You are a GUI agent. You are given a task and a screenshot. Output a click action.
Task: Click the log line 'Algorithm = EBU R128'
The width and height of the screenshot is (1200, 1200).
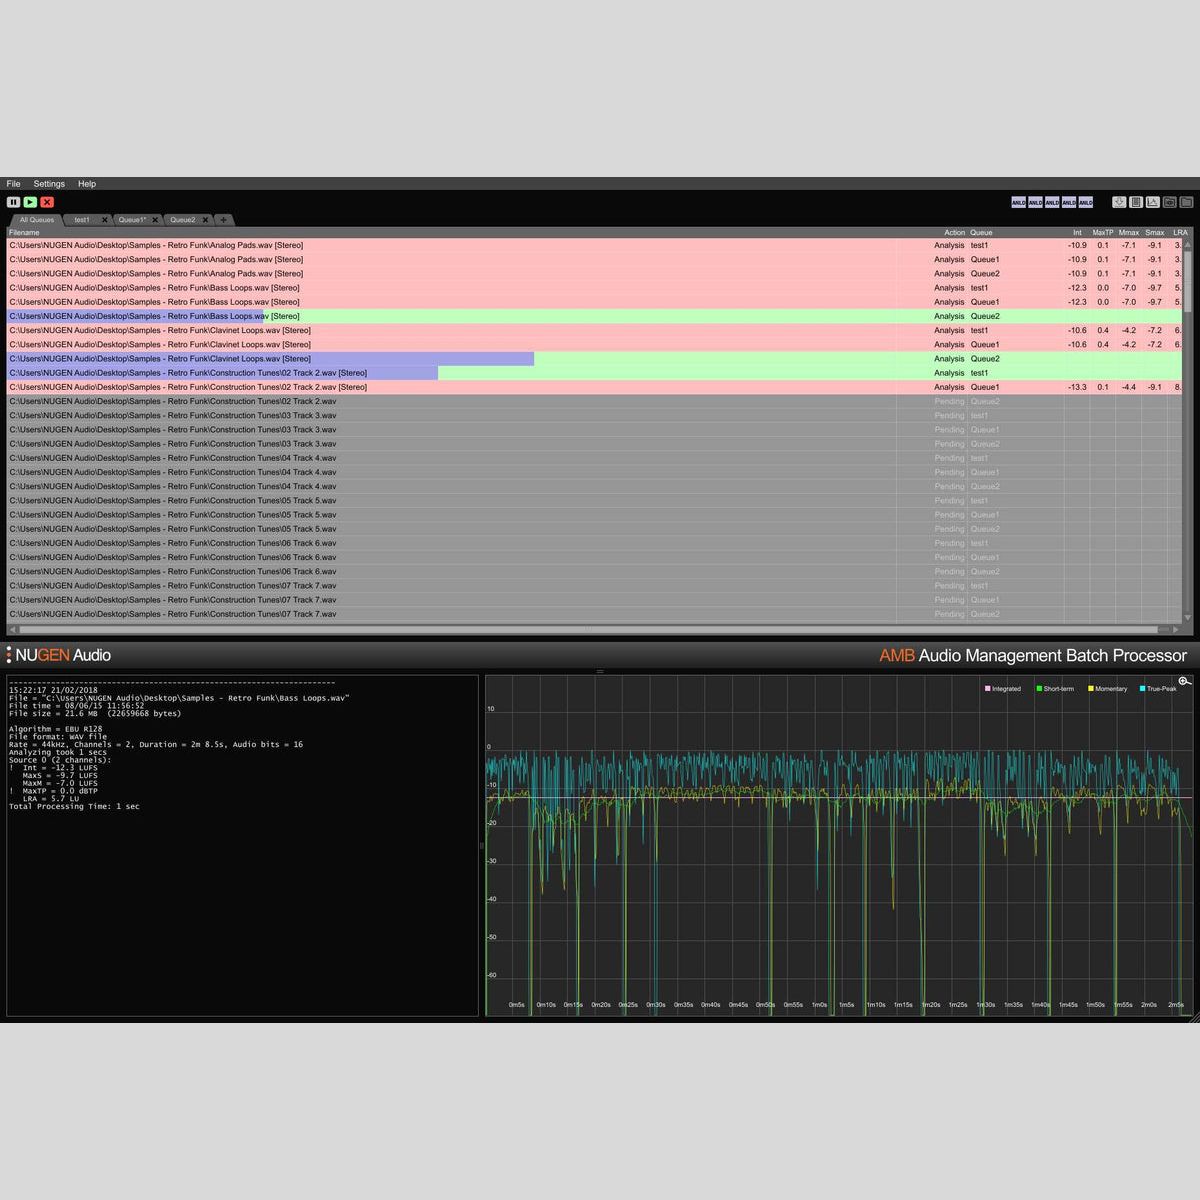[56, 729]
